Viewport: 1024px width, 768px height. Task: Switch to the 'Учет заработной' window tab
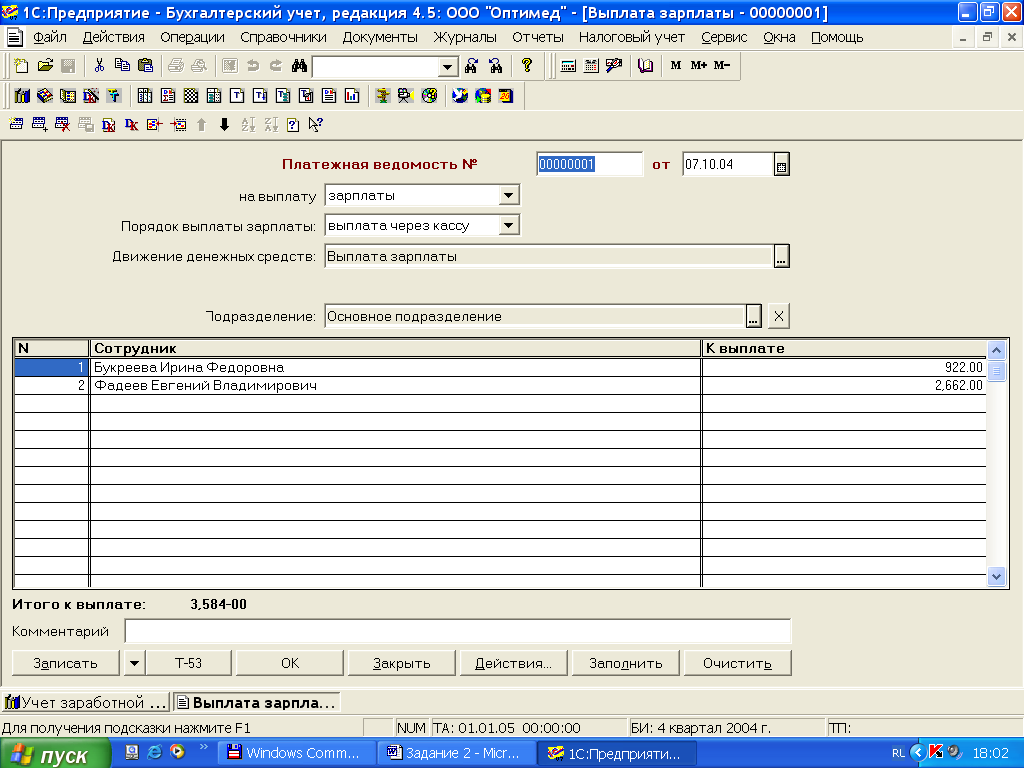[87, 702]
